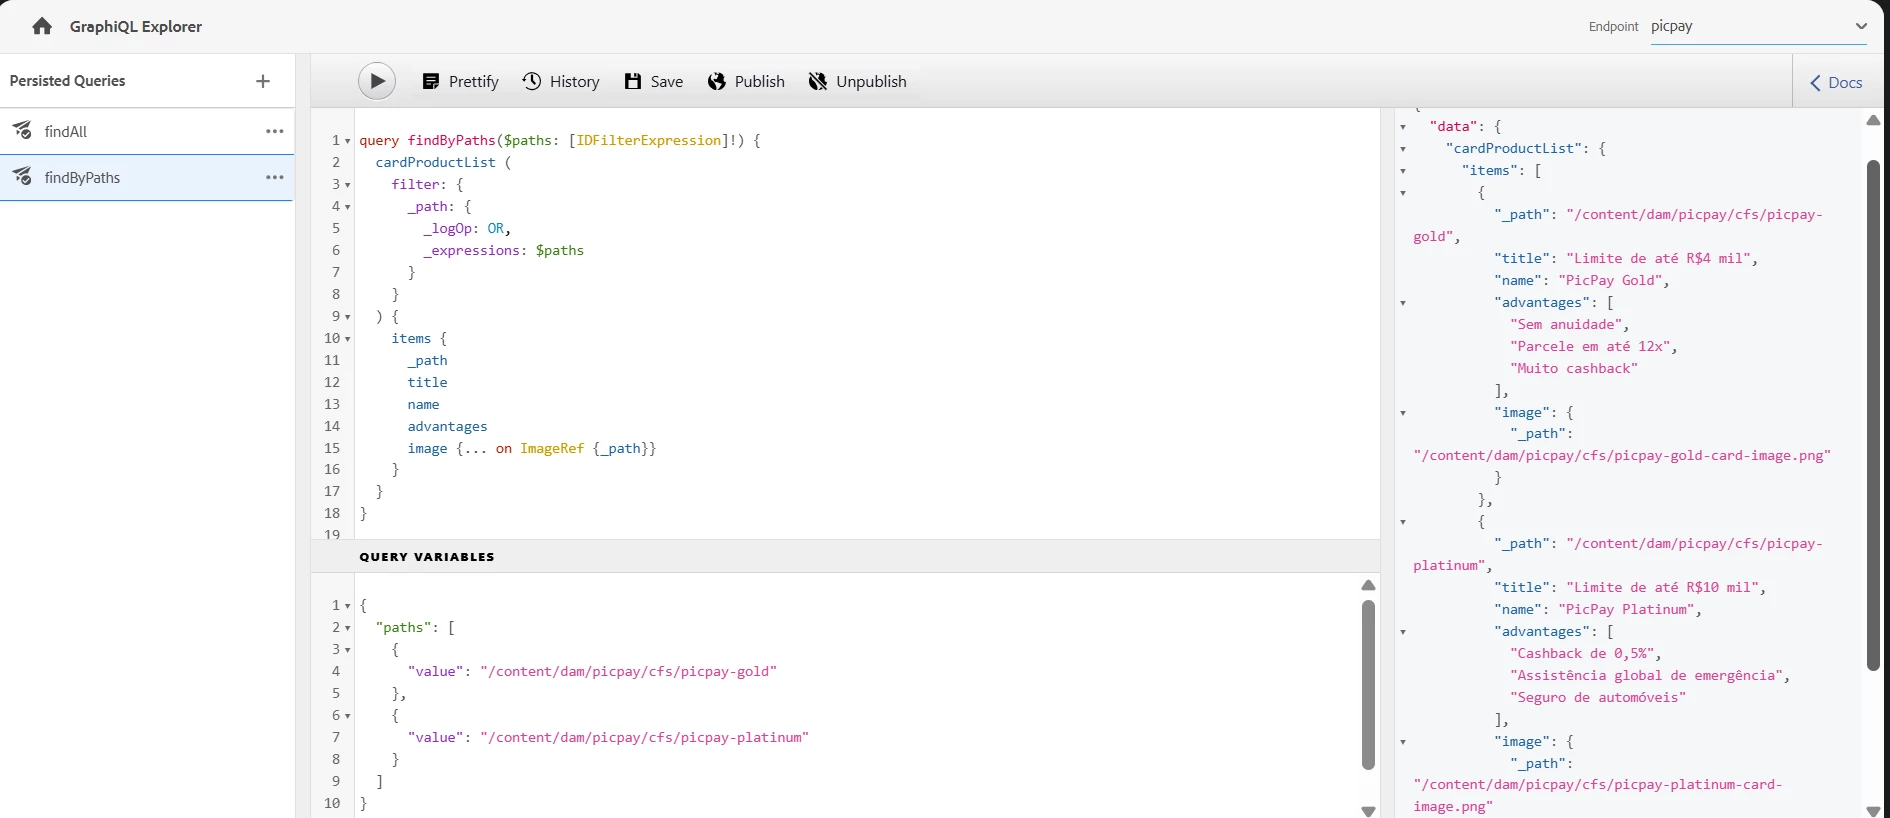Click "Cashback de 0,5%" in results
1890x818 pixels.
(1582, 653)
